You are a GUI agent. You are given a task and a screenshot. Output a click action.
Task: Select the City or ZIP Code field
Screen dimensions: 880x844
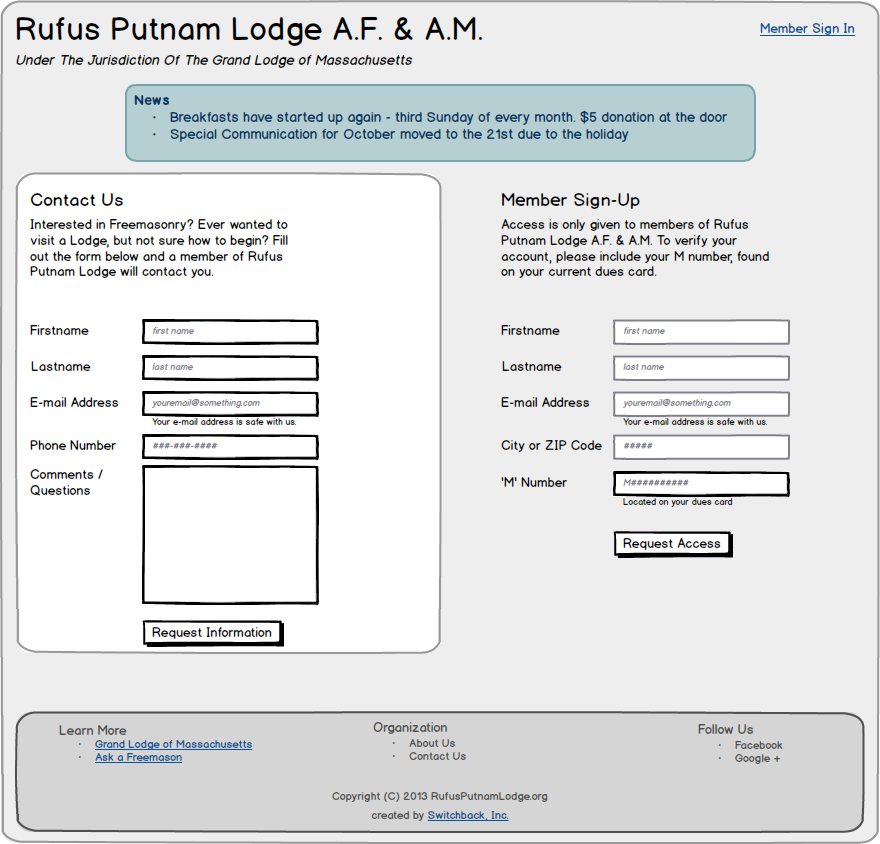pos(701,447)
